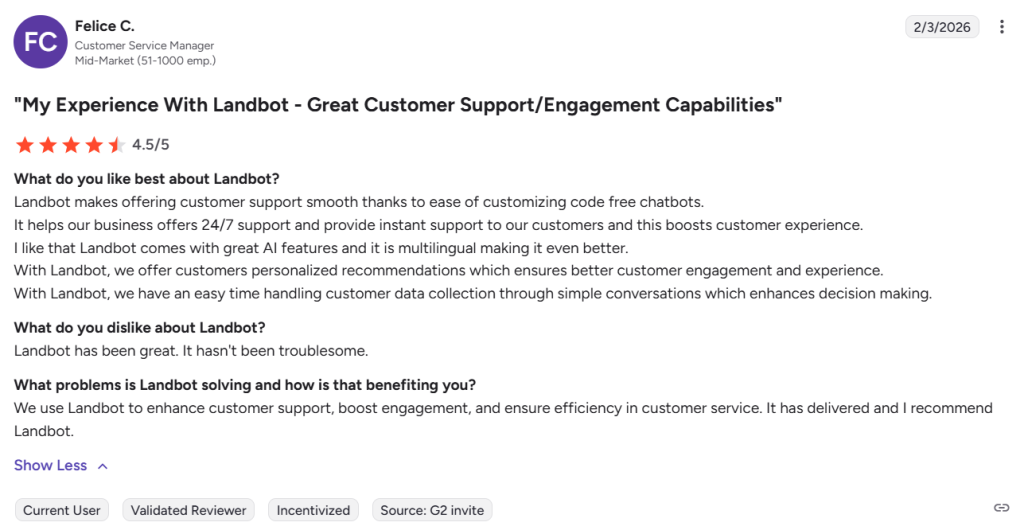Select the Source: G2 invite tag
The image size is (1024, 530).
[x=432, y=510]
